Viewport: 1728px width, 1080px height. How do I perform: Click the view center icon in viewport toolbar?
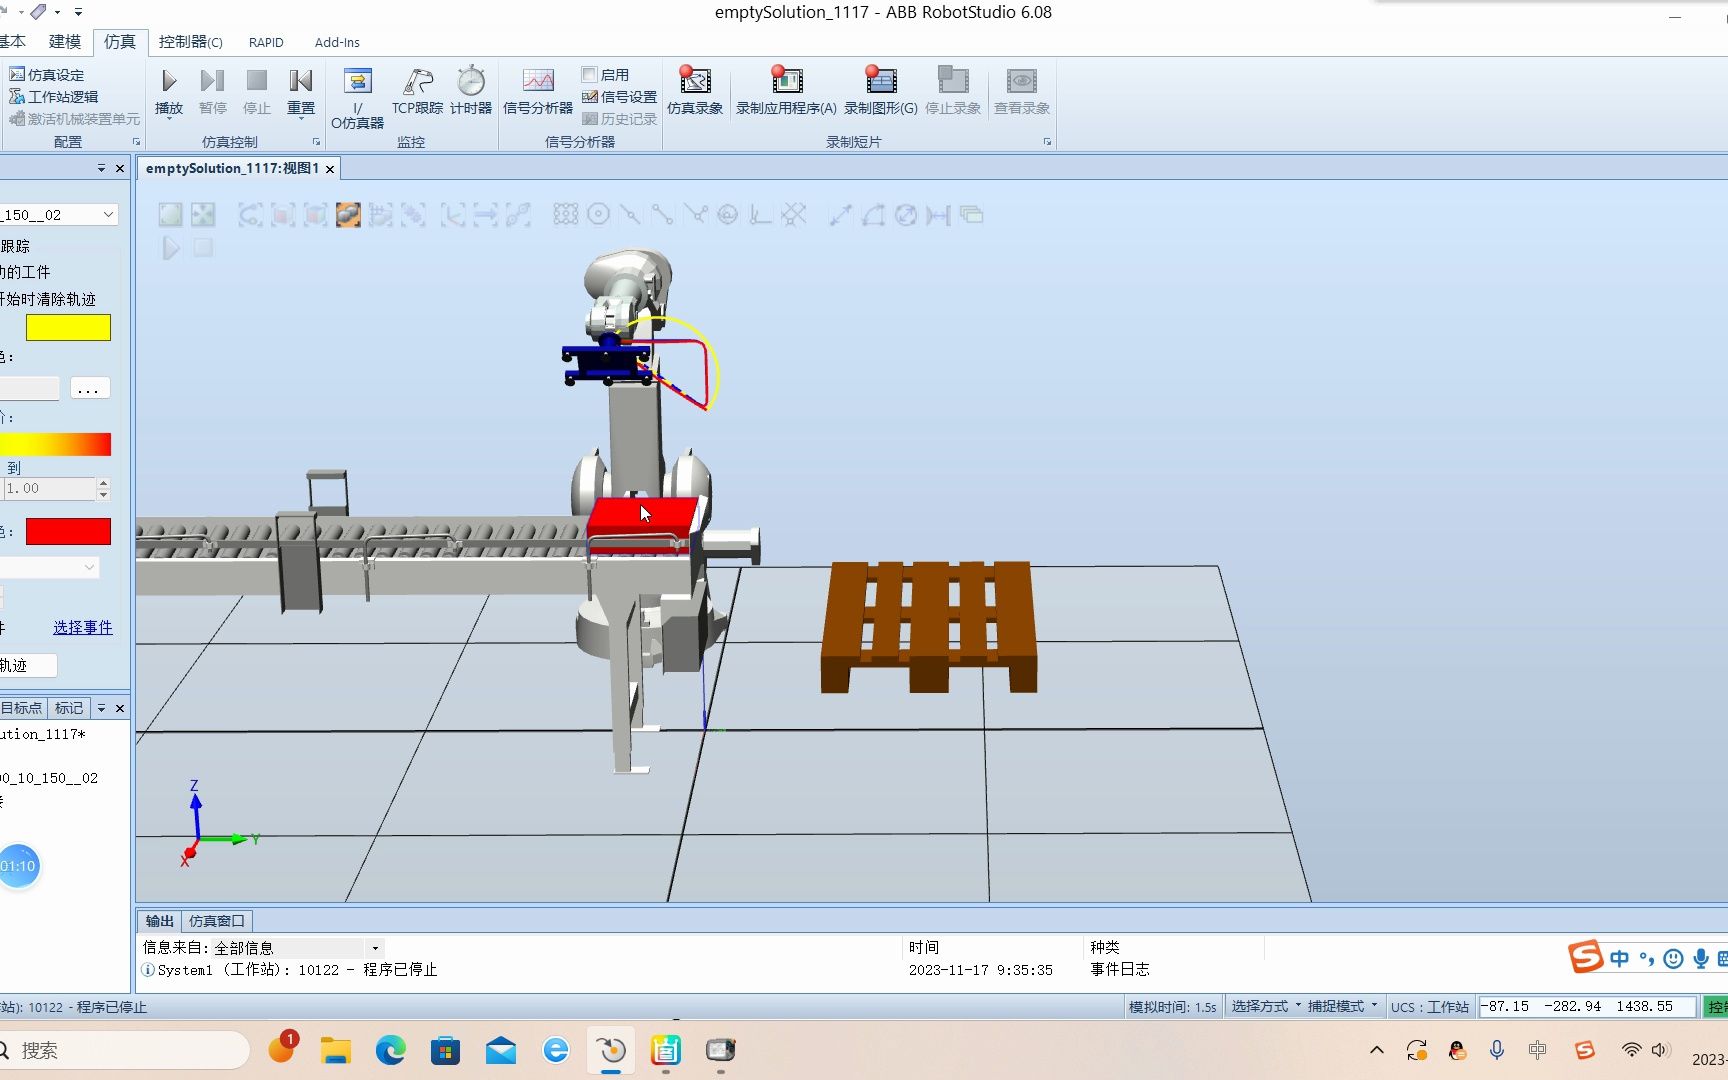[203, 215]
